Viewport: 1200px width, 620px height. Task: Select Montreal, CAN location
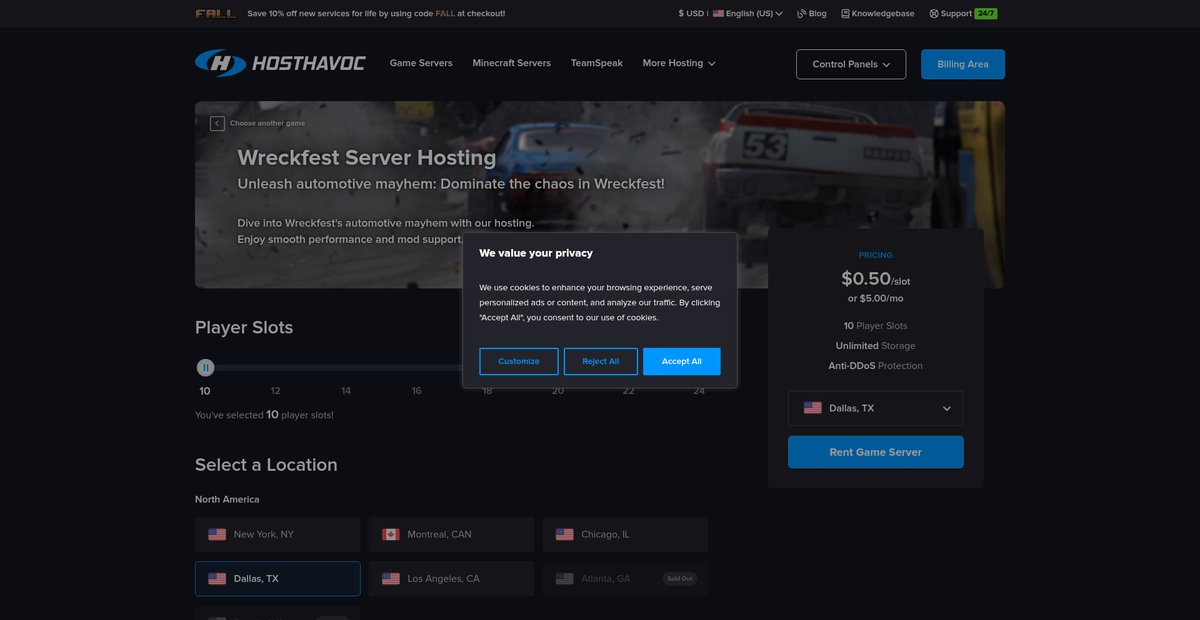pos(452,534)
